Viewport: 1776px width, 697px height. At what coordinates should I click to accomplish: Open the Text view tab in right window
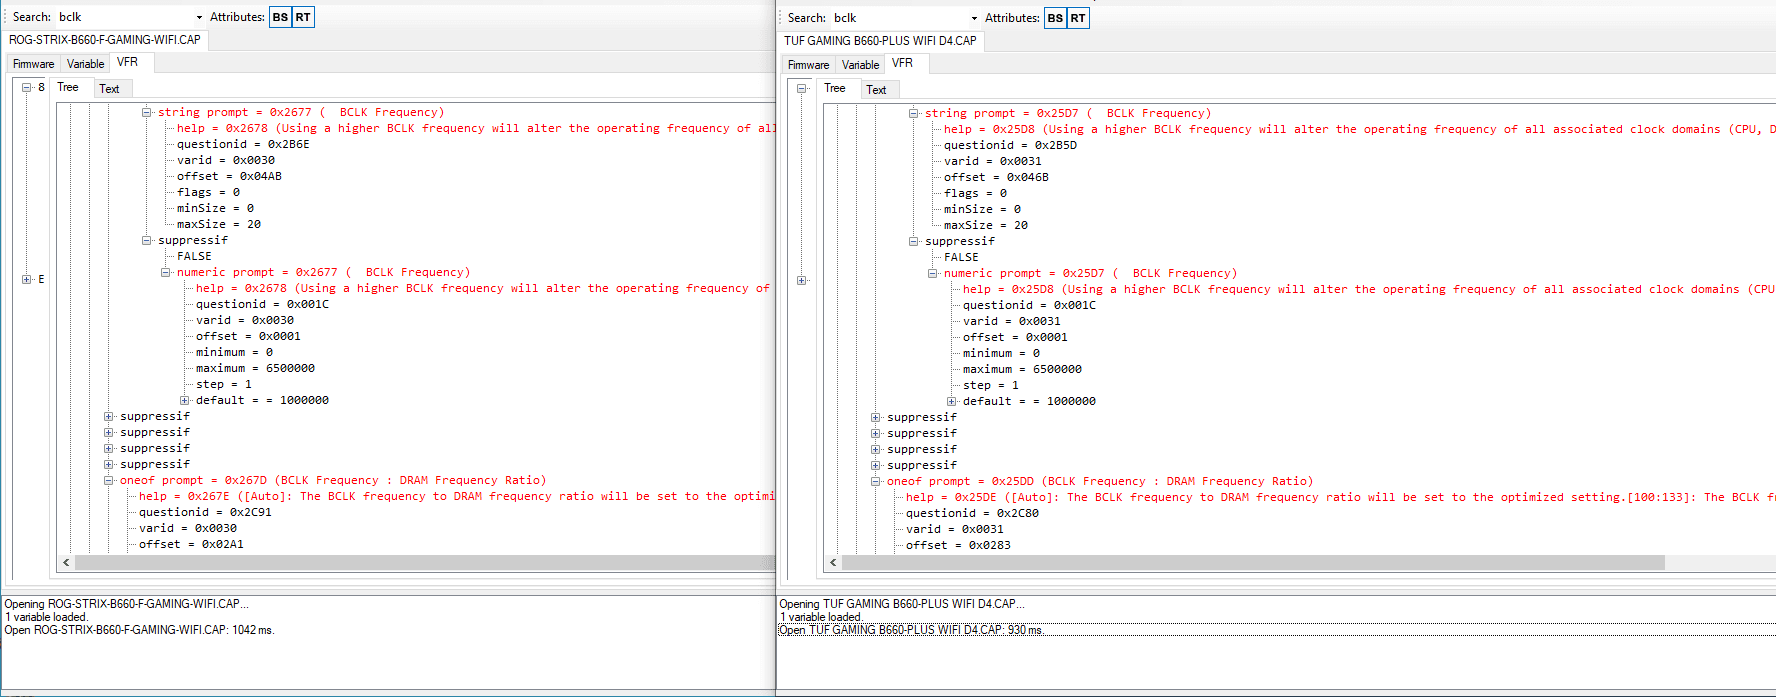876,90
